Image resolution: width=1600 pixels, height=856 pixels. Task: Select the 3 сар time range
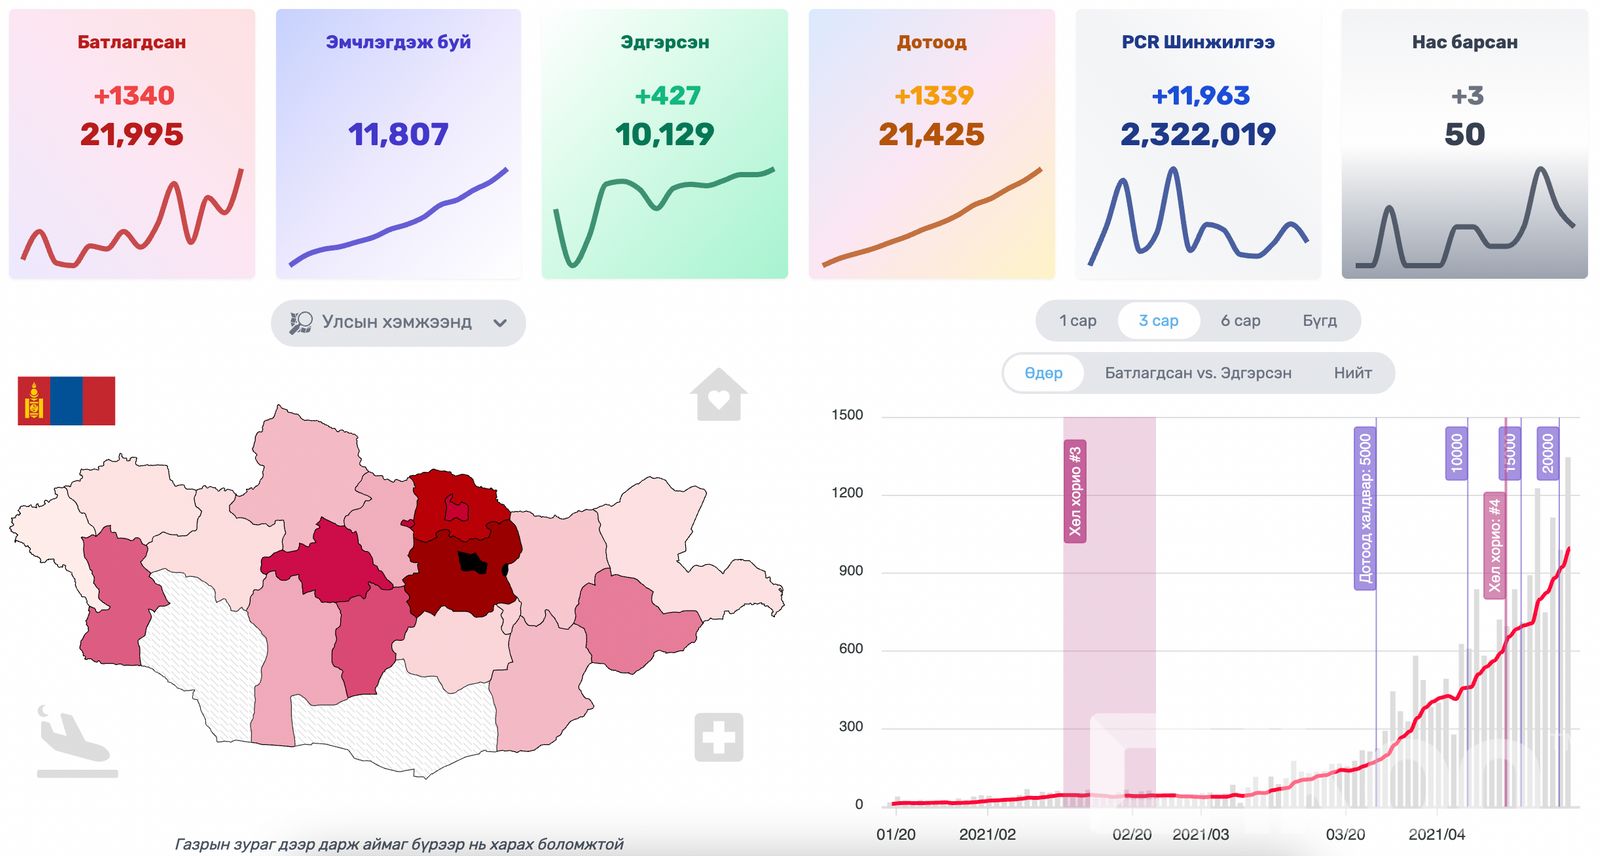[1158, 321]
